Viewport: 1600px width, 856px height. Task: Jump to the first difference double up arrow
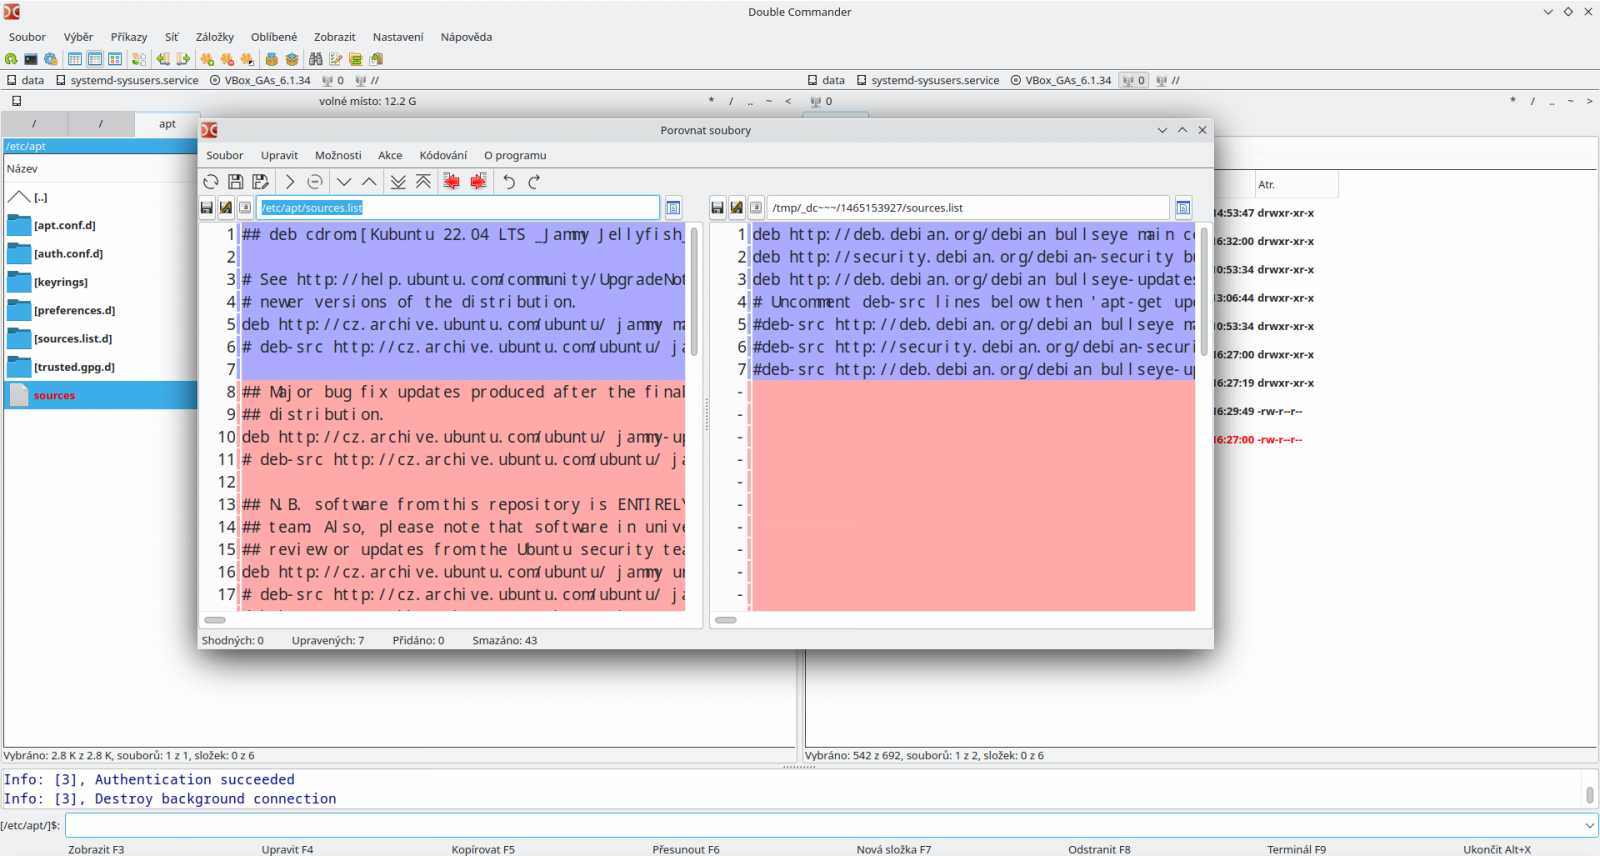(x=423, y=181)
